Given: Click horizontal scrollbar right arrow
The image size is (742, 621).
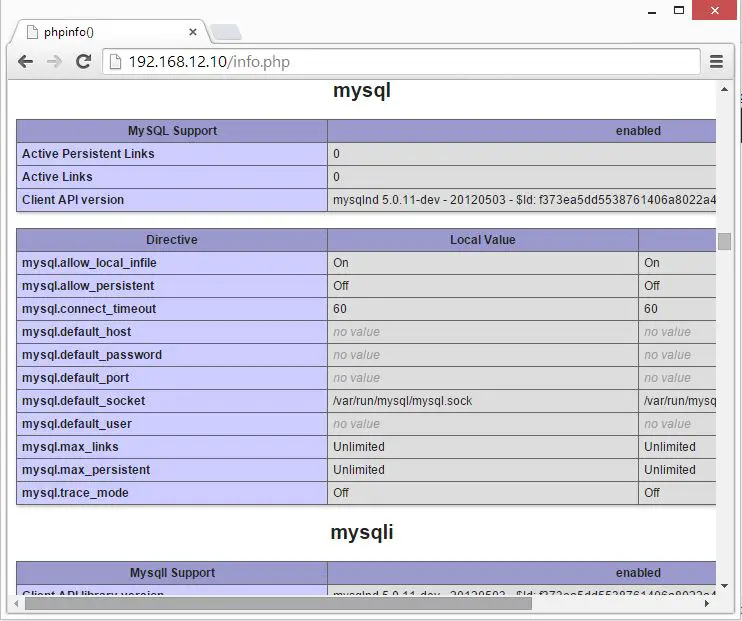Looking at the screenshot, I should point(707,603).
